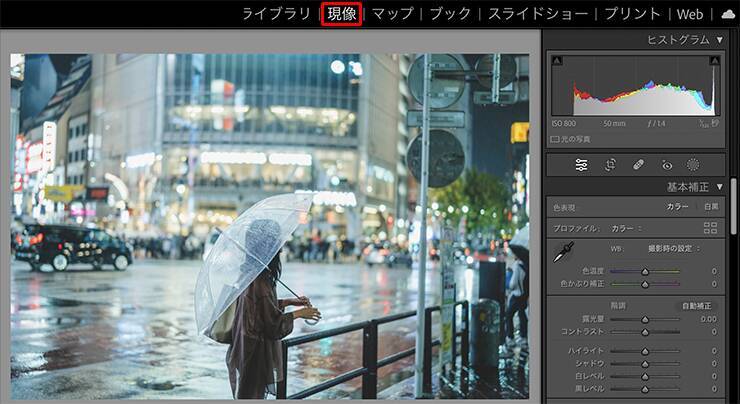
Task: Collapse the 基本補正 panel
Action: [719, 187]
